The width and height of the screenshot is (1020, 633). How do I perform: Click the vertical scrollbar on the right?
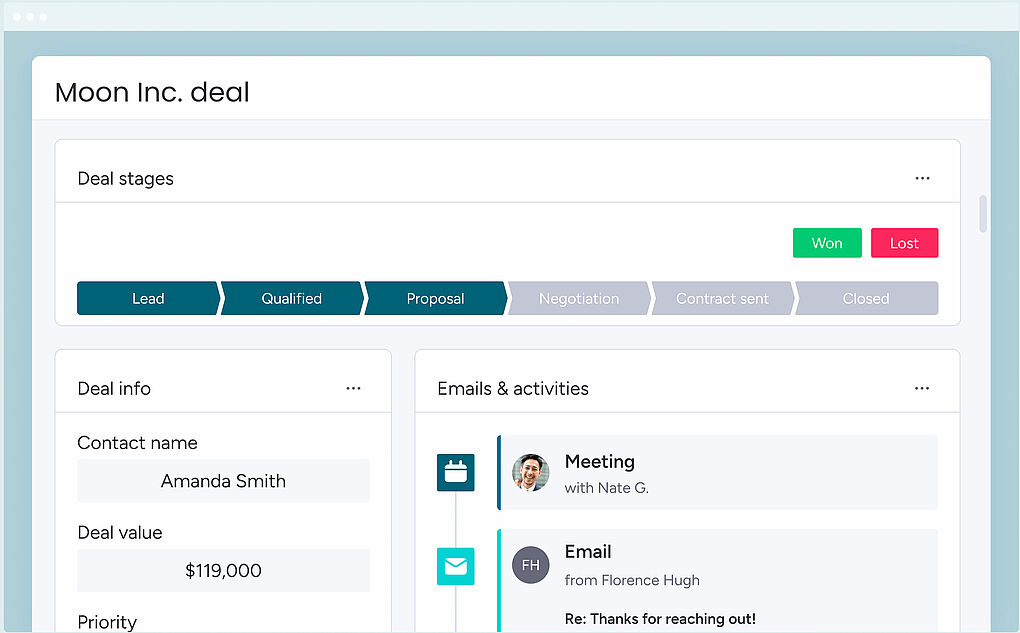pos(983,214)
